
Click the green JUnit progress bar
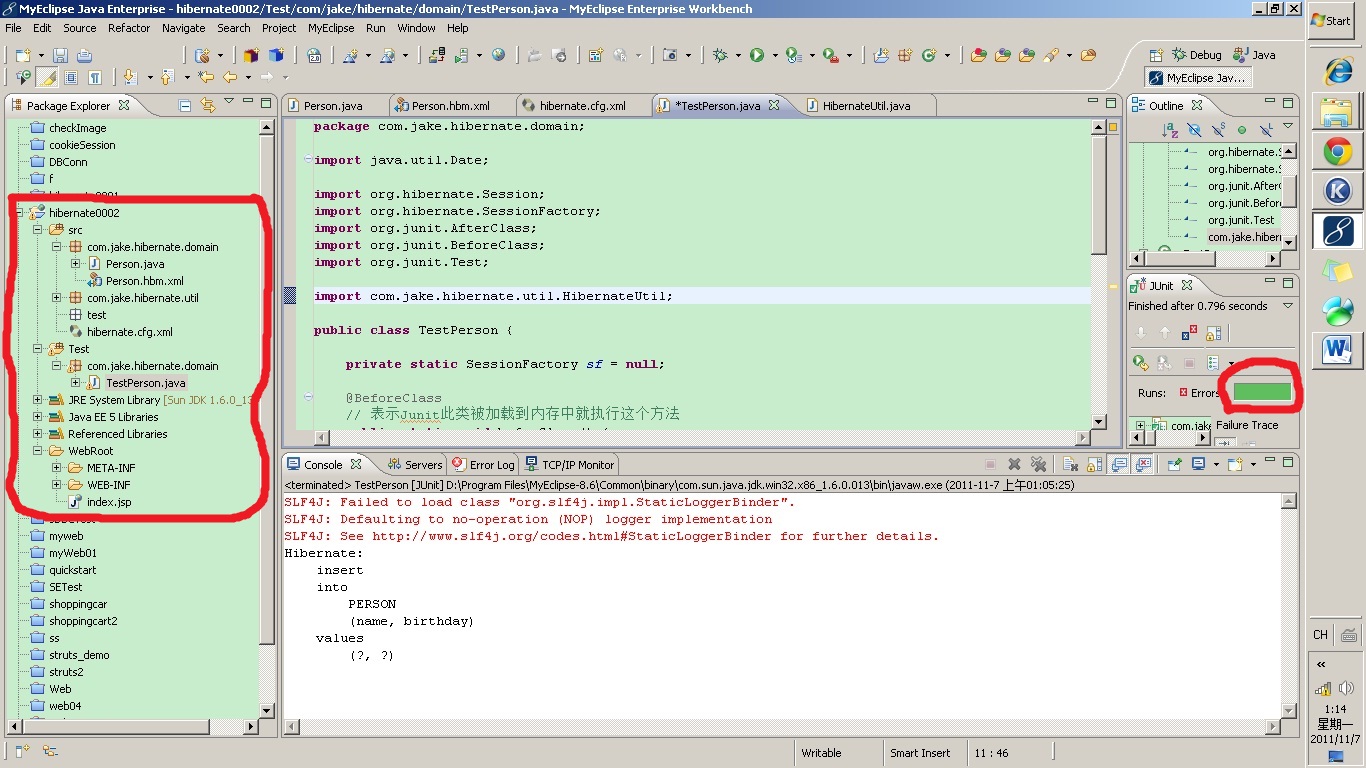[x=1261, y=392]
